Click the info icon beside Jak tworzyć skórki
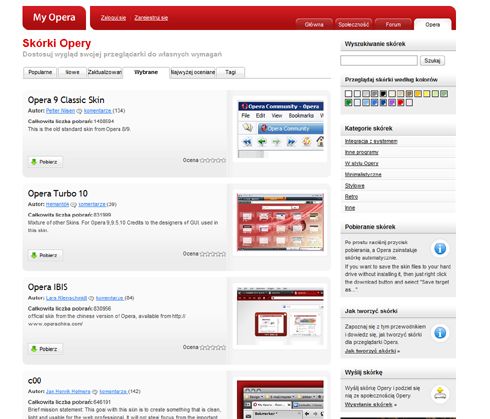This screenshot has width=490, height=419. [x=440, y=333]
